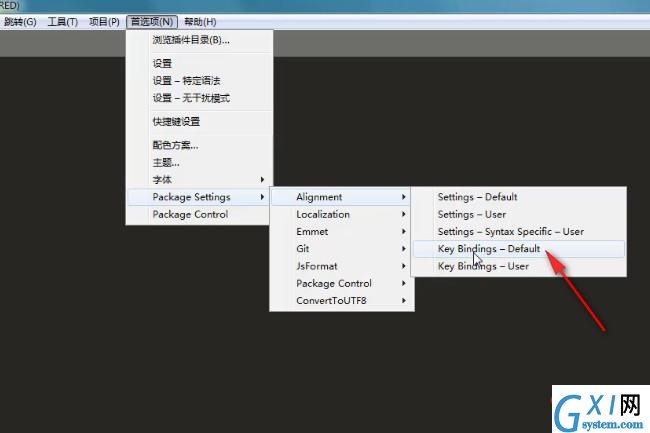Expand the Emmet package submenu
The image size is (650, 433).
pyautogui.click(x=341, y=232)
